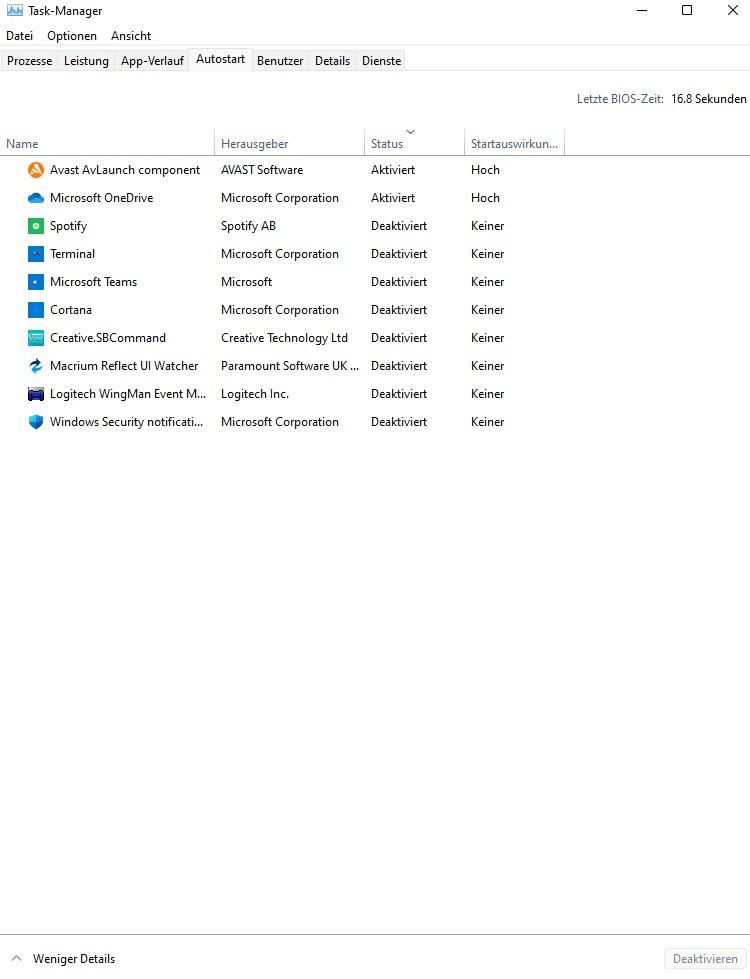Select the Cortana entry name
This screenshot has width=750, height=979.
tap(71, 310)
